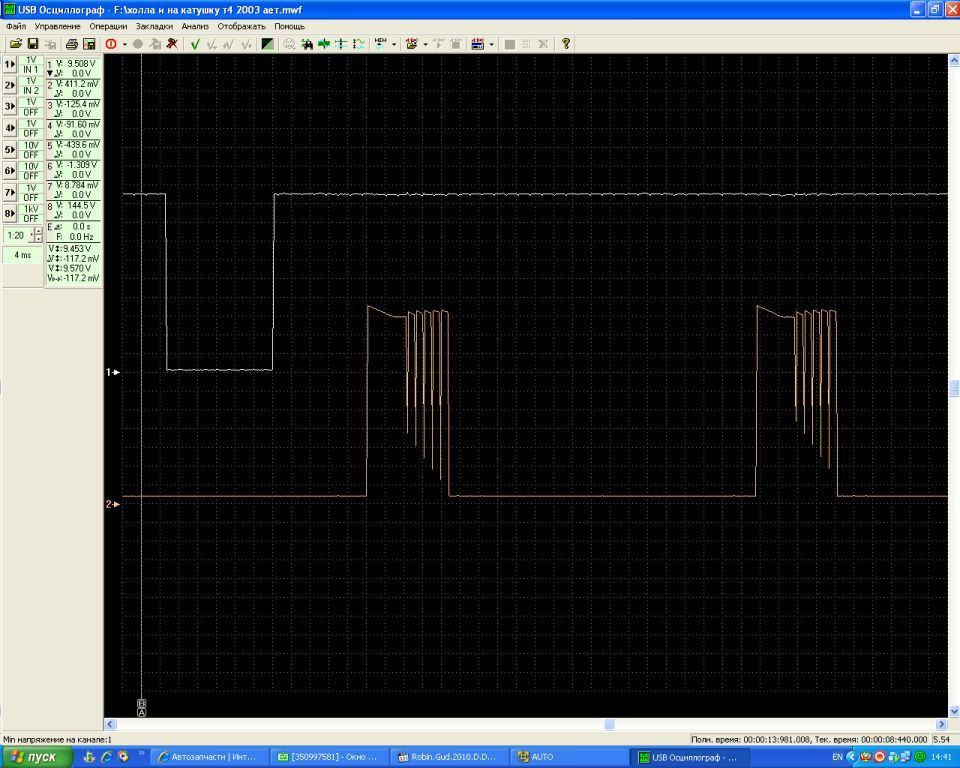Open a file with the folder icon
The height and width of the screenshot is (768, 960).
click(16, 44)
